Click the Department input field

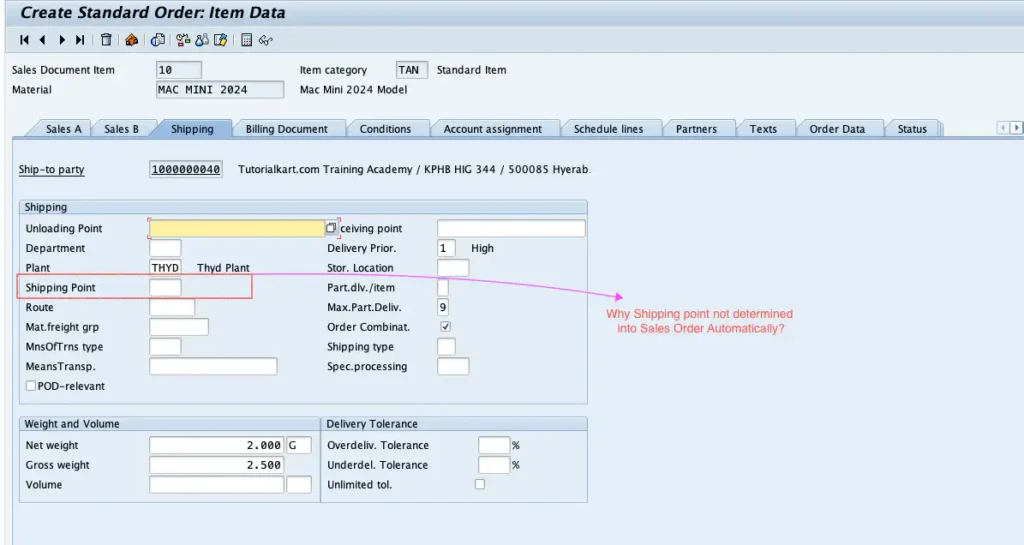tap(165, 248)
